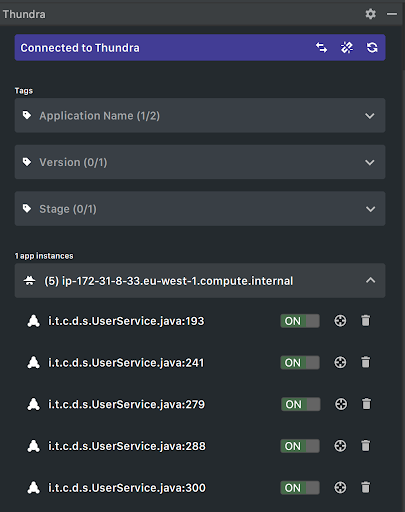
Task: Locate the UserService.java:288 tracepoint in source
Action: click(x=340, y=446)
